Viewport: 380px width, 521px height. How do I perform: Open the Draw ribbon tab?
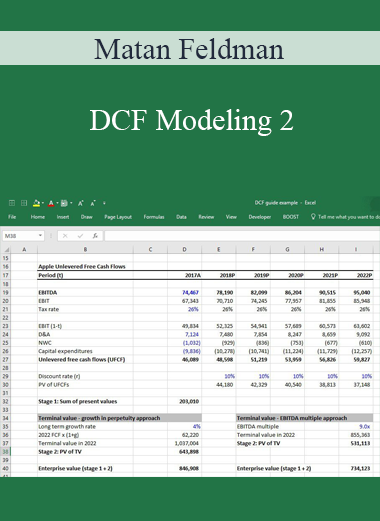(86, 217)
